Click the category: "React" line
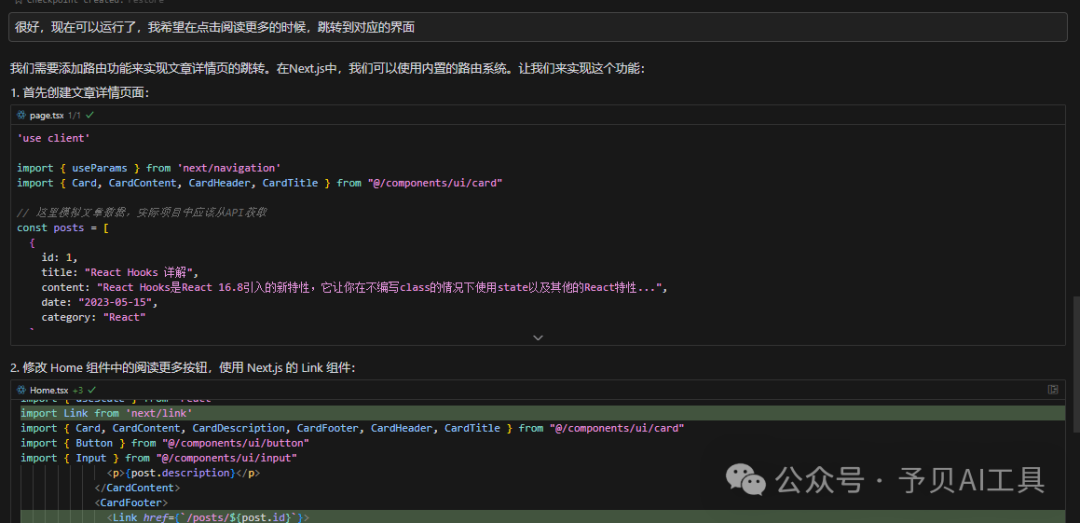1080x523 pixels. click(94, 317)
